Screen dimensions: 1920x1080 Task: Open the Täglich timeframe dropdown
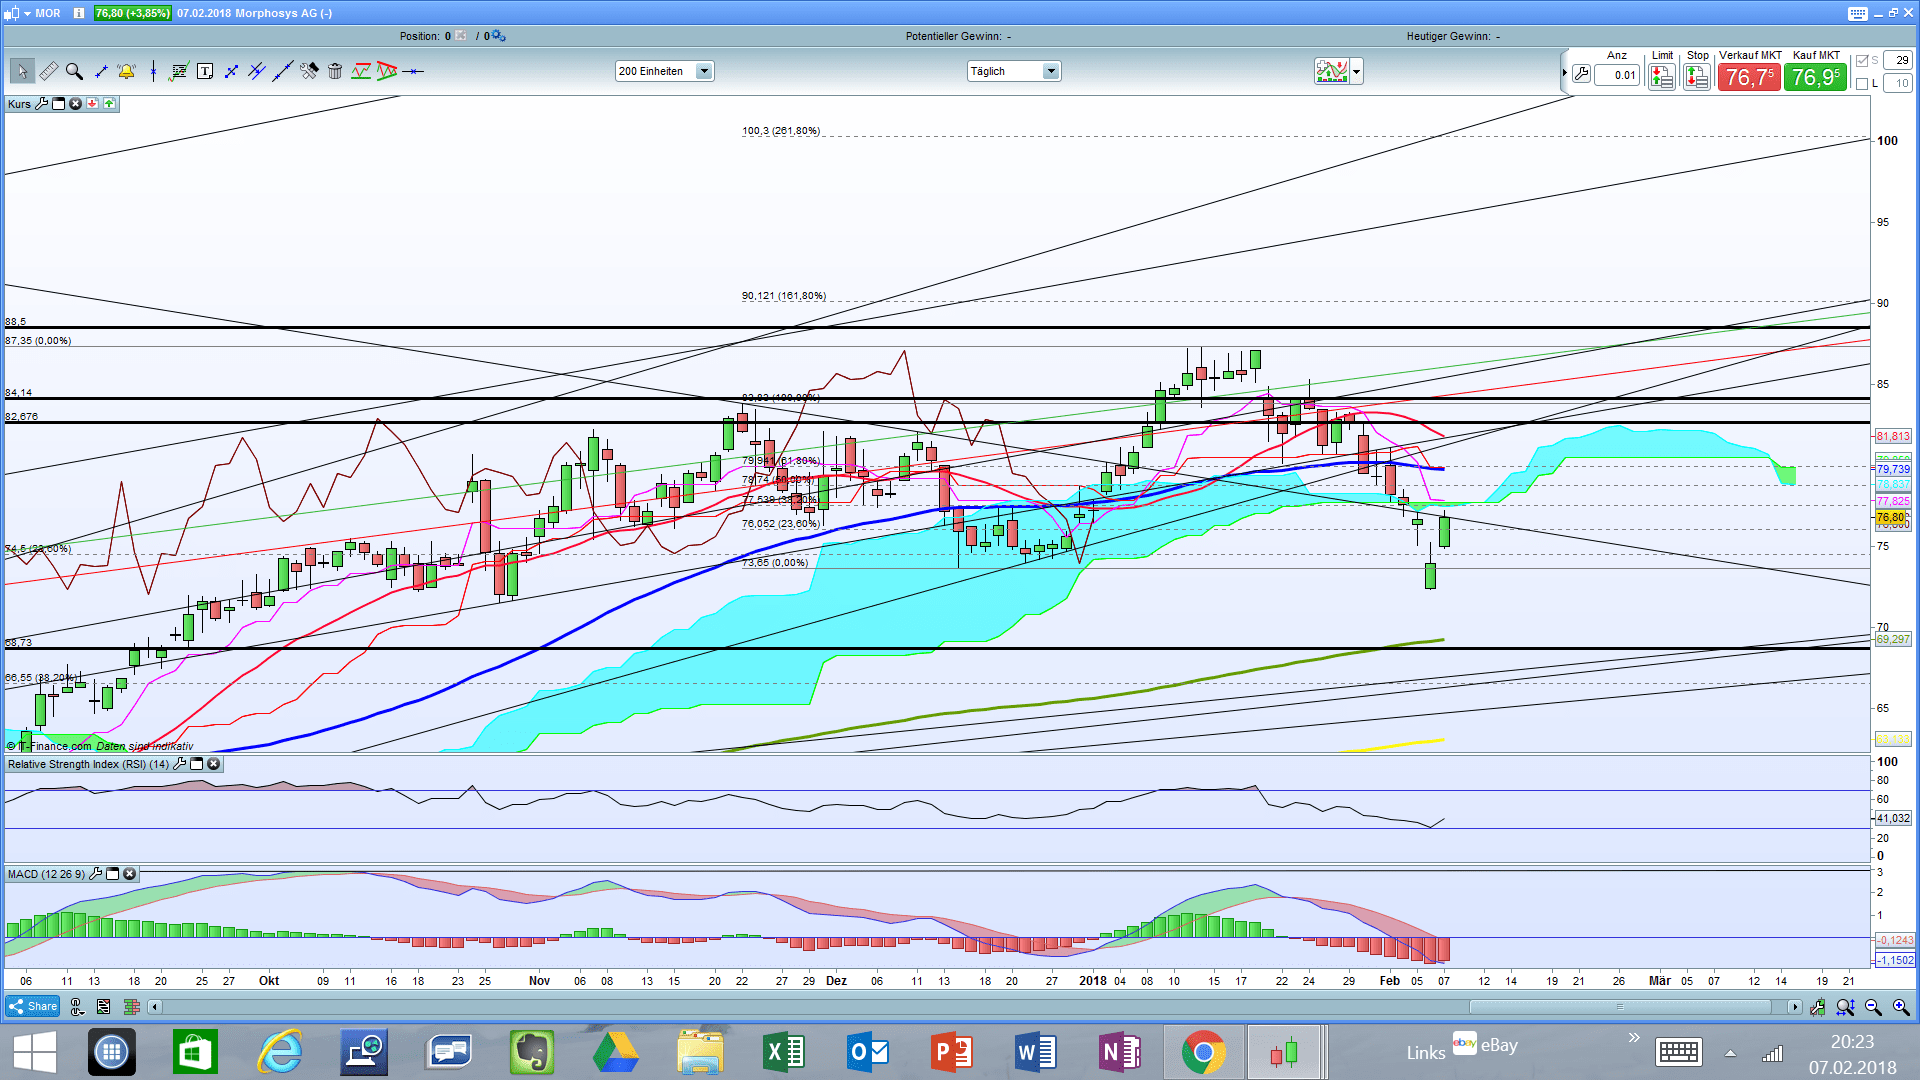[x=1050, y=71]
